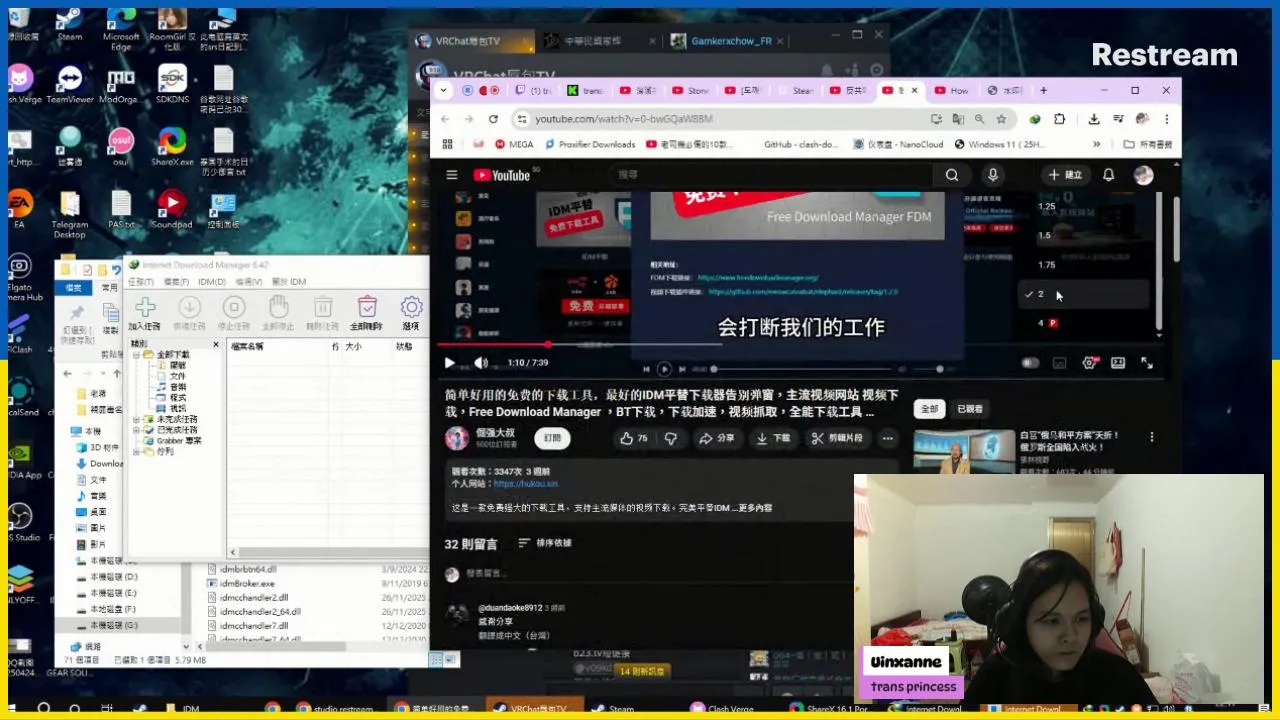The width and height of the screenshot is (1280, 720).
Task: Click the YouTube search magnifier button
Action: point(952,175)
